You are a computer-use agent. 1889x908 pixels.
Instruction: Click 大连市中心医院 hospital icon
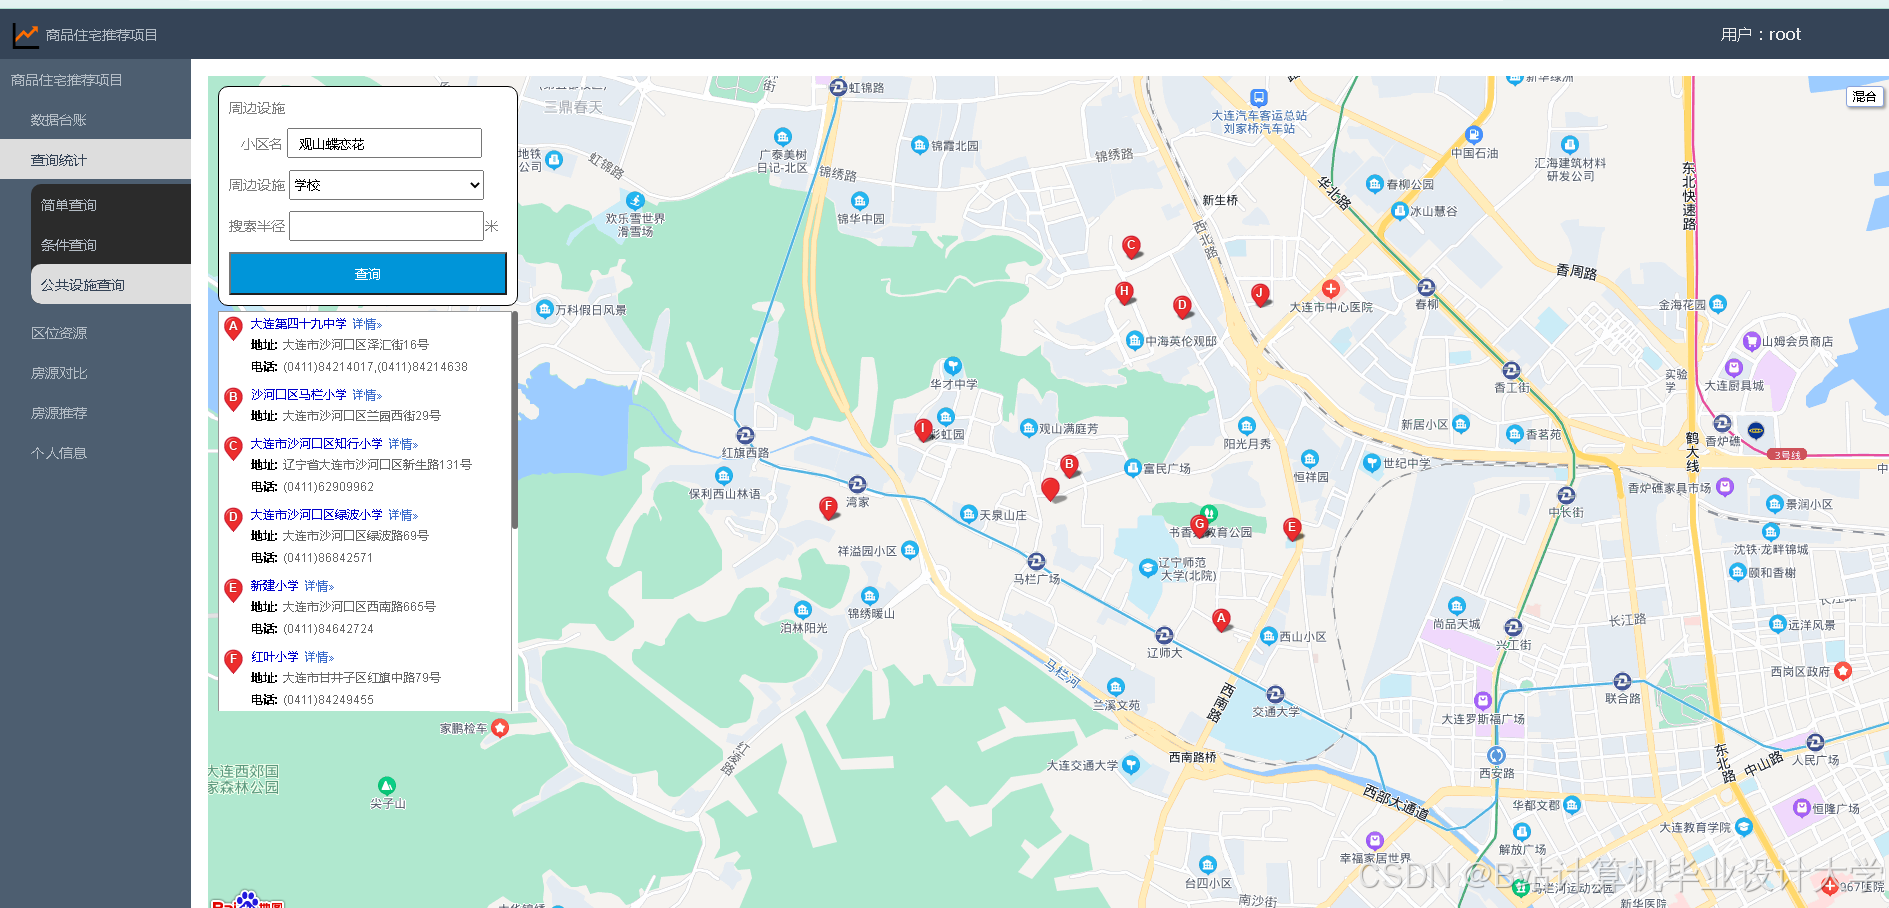pyautogui.click(x=1331, y=289)
